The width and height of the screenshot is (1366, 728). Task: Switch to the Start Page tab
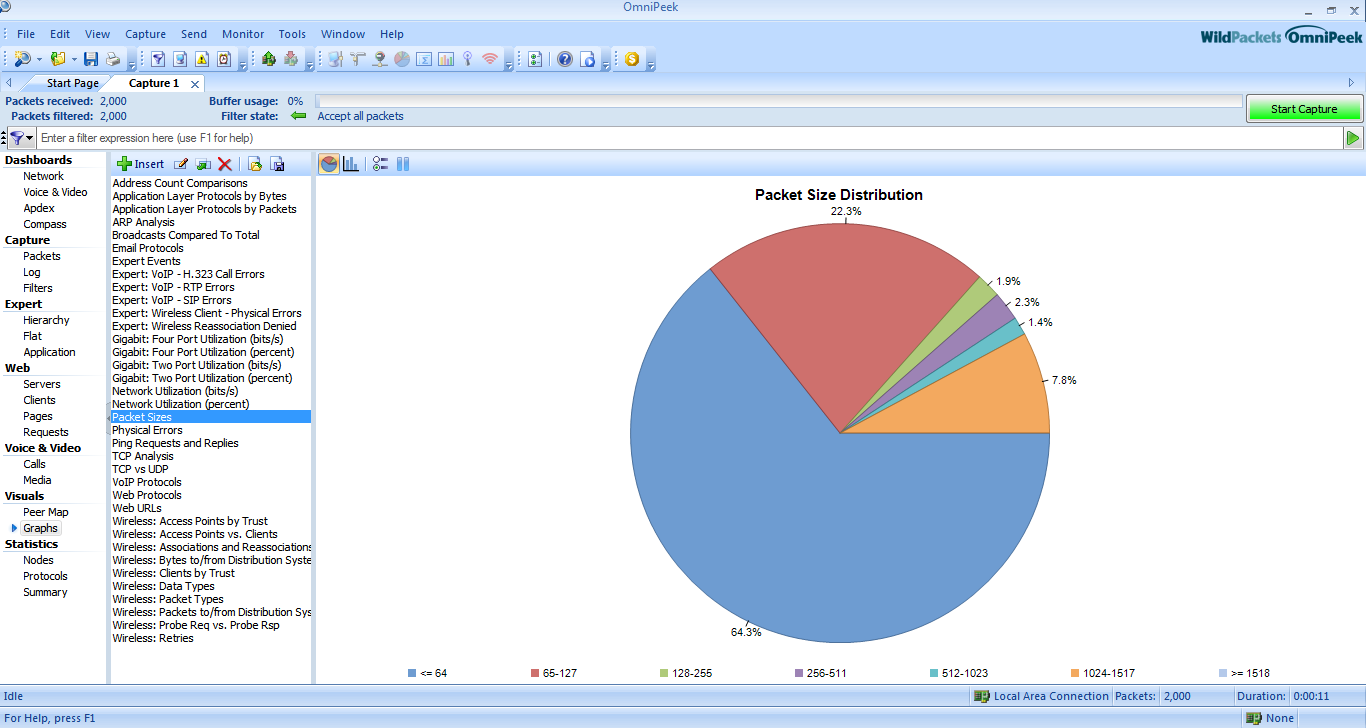tap(72, 83)
